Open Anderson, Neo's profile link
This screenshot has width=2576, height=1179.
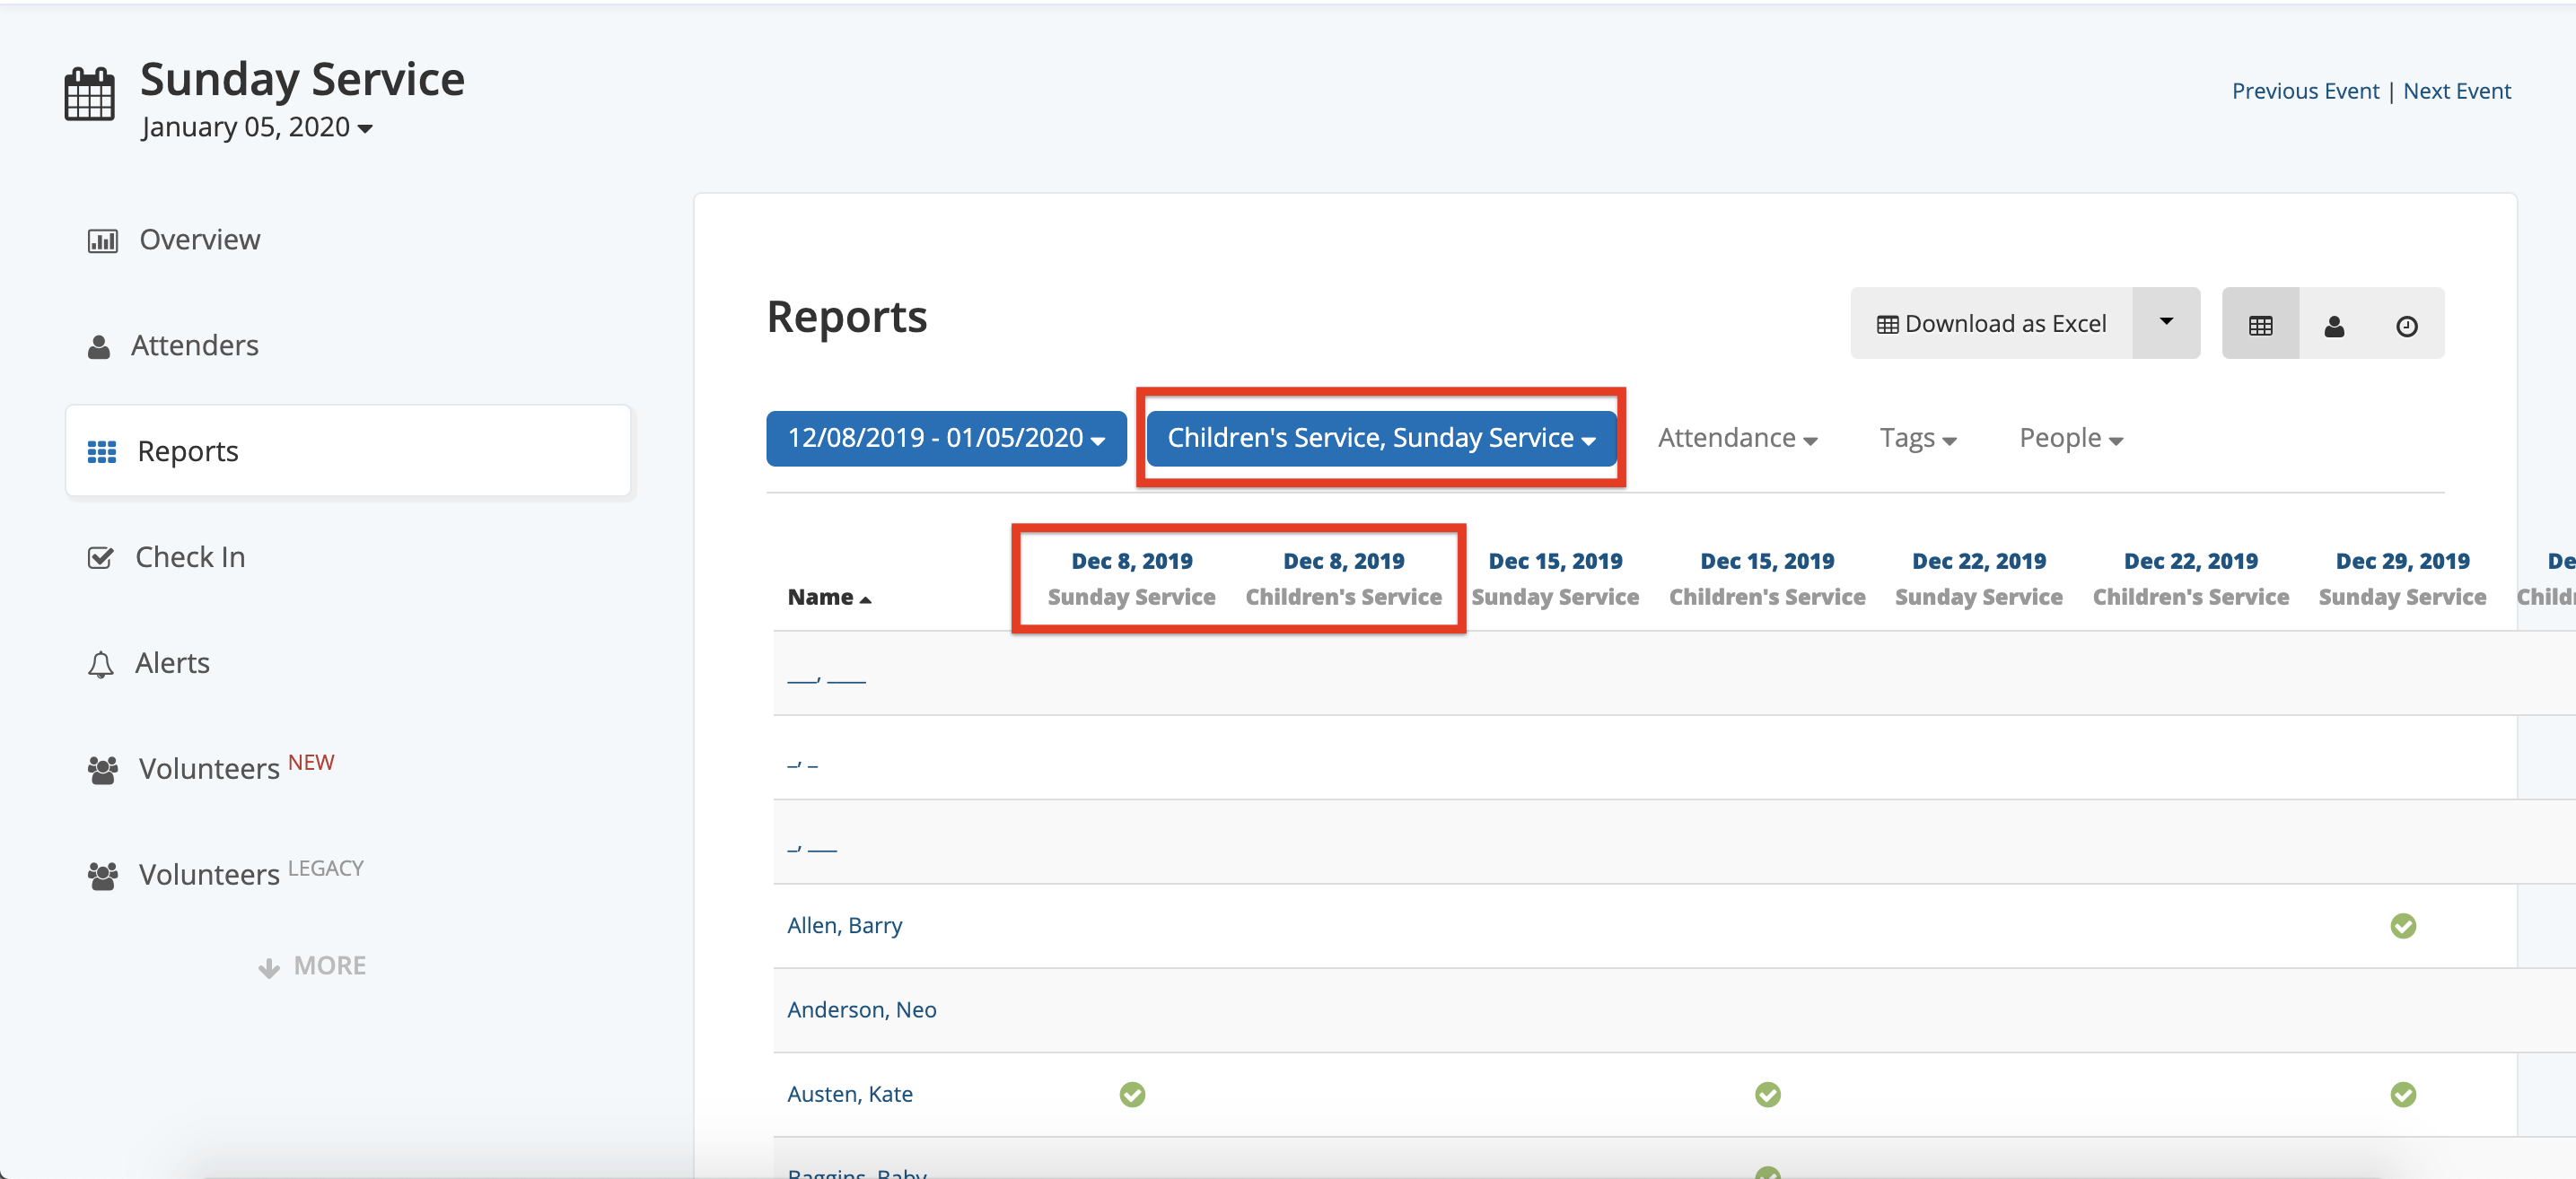[x=861, y=1009]
